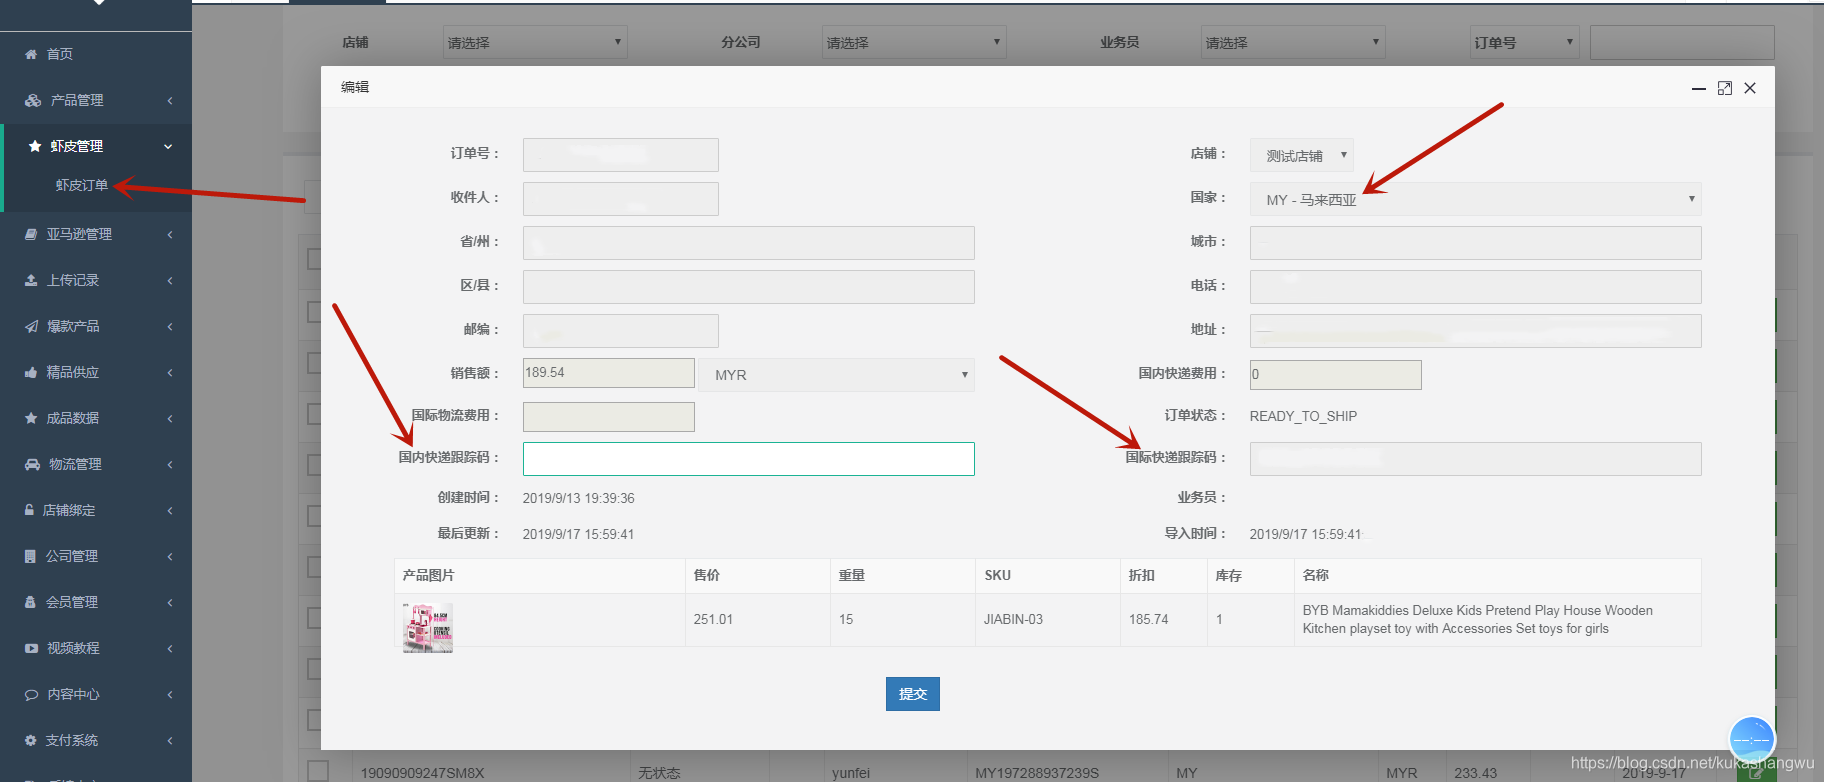Click the BYB Mamakiddies product name text
Viewport: 1824px width, 782px height.
tap(1477, 619)
